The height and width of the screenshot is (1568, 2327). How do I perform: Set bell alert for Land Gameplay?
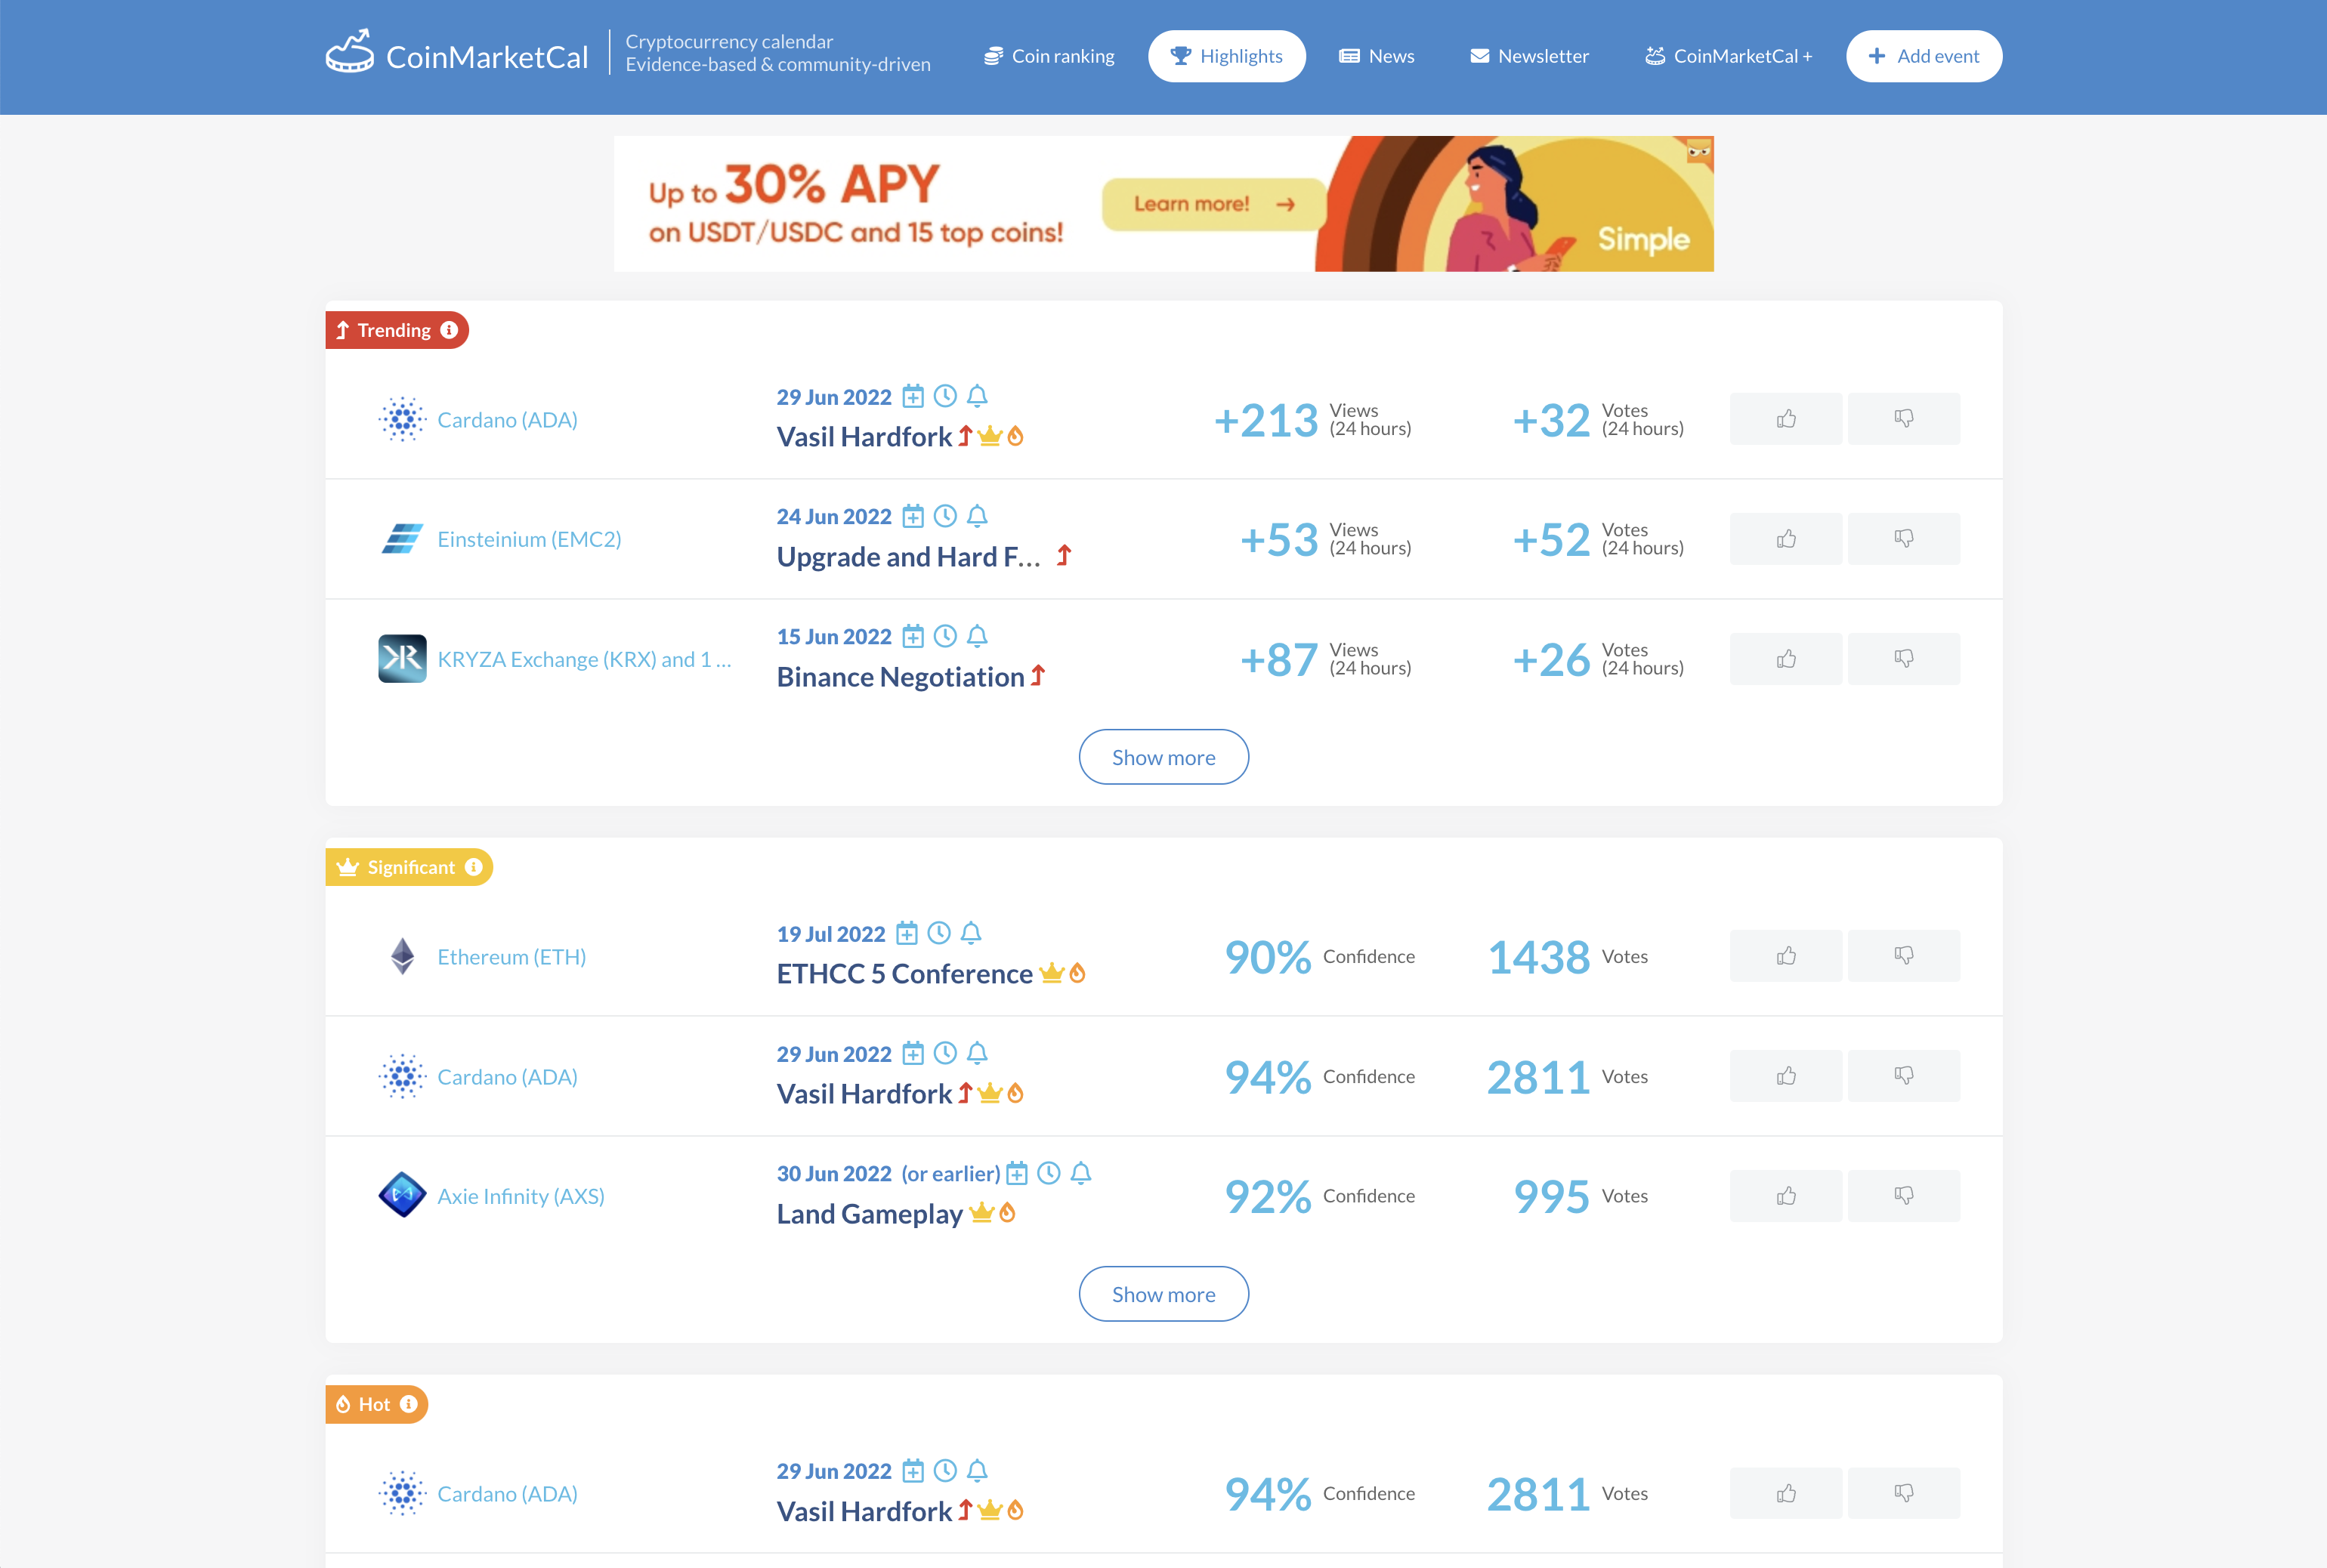pos(1081,1173)
